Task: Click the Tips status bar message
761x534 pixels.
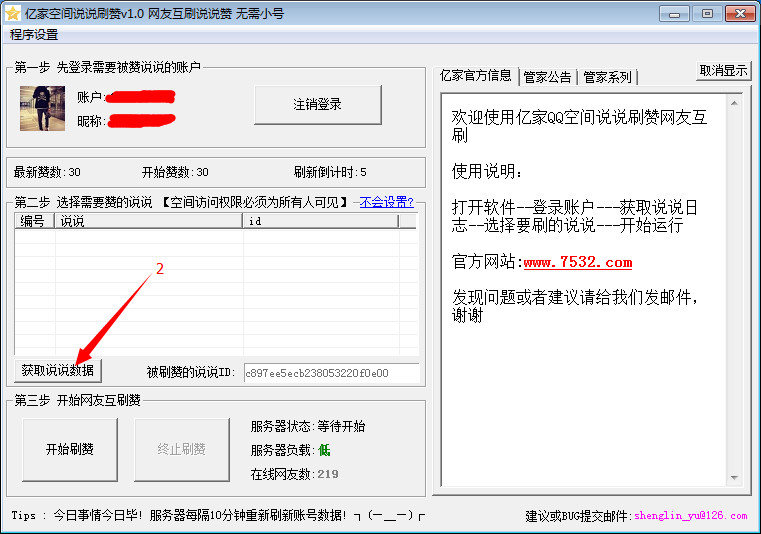Action: click(x=218, y=516)
